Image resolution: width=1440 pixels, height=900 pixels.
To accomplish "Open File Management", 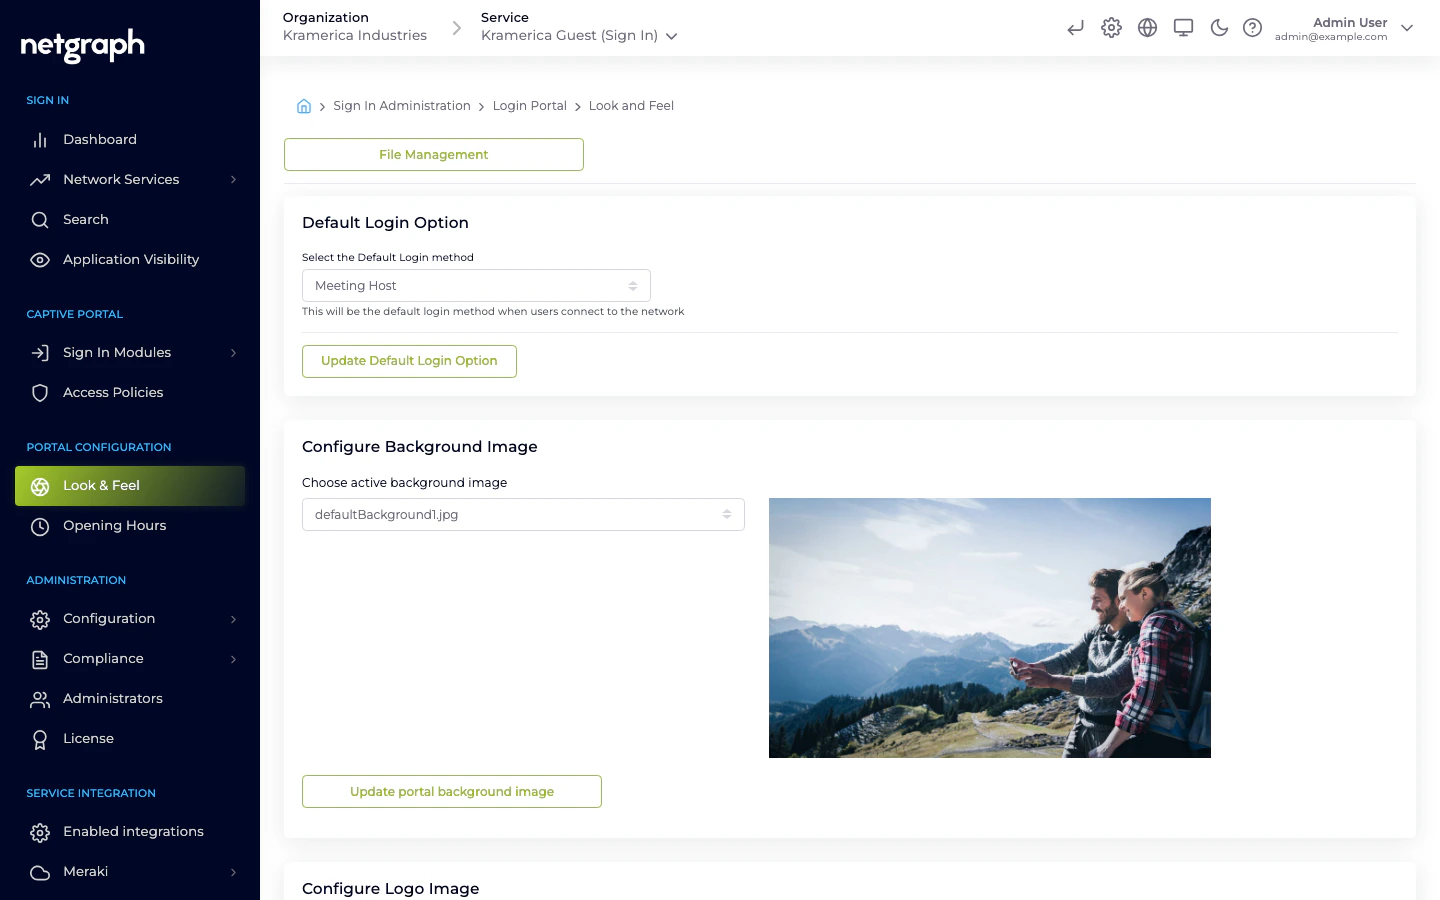I will pos(433,154).
